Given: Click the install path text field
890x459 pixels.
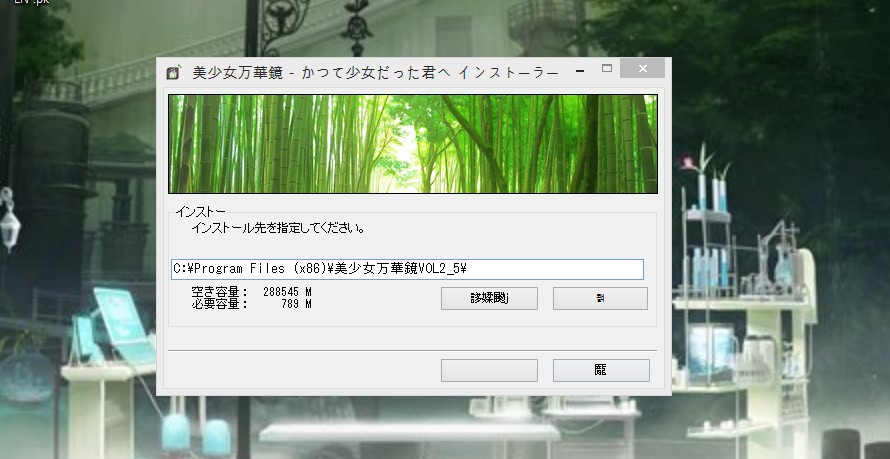Looking at the screenshot, I should (406, 269).
